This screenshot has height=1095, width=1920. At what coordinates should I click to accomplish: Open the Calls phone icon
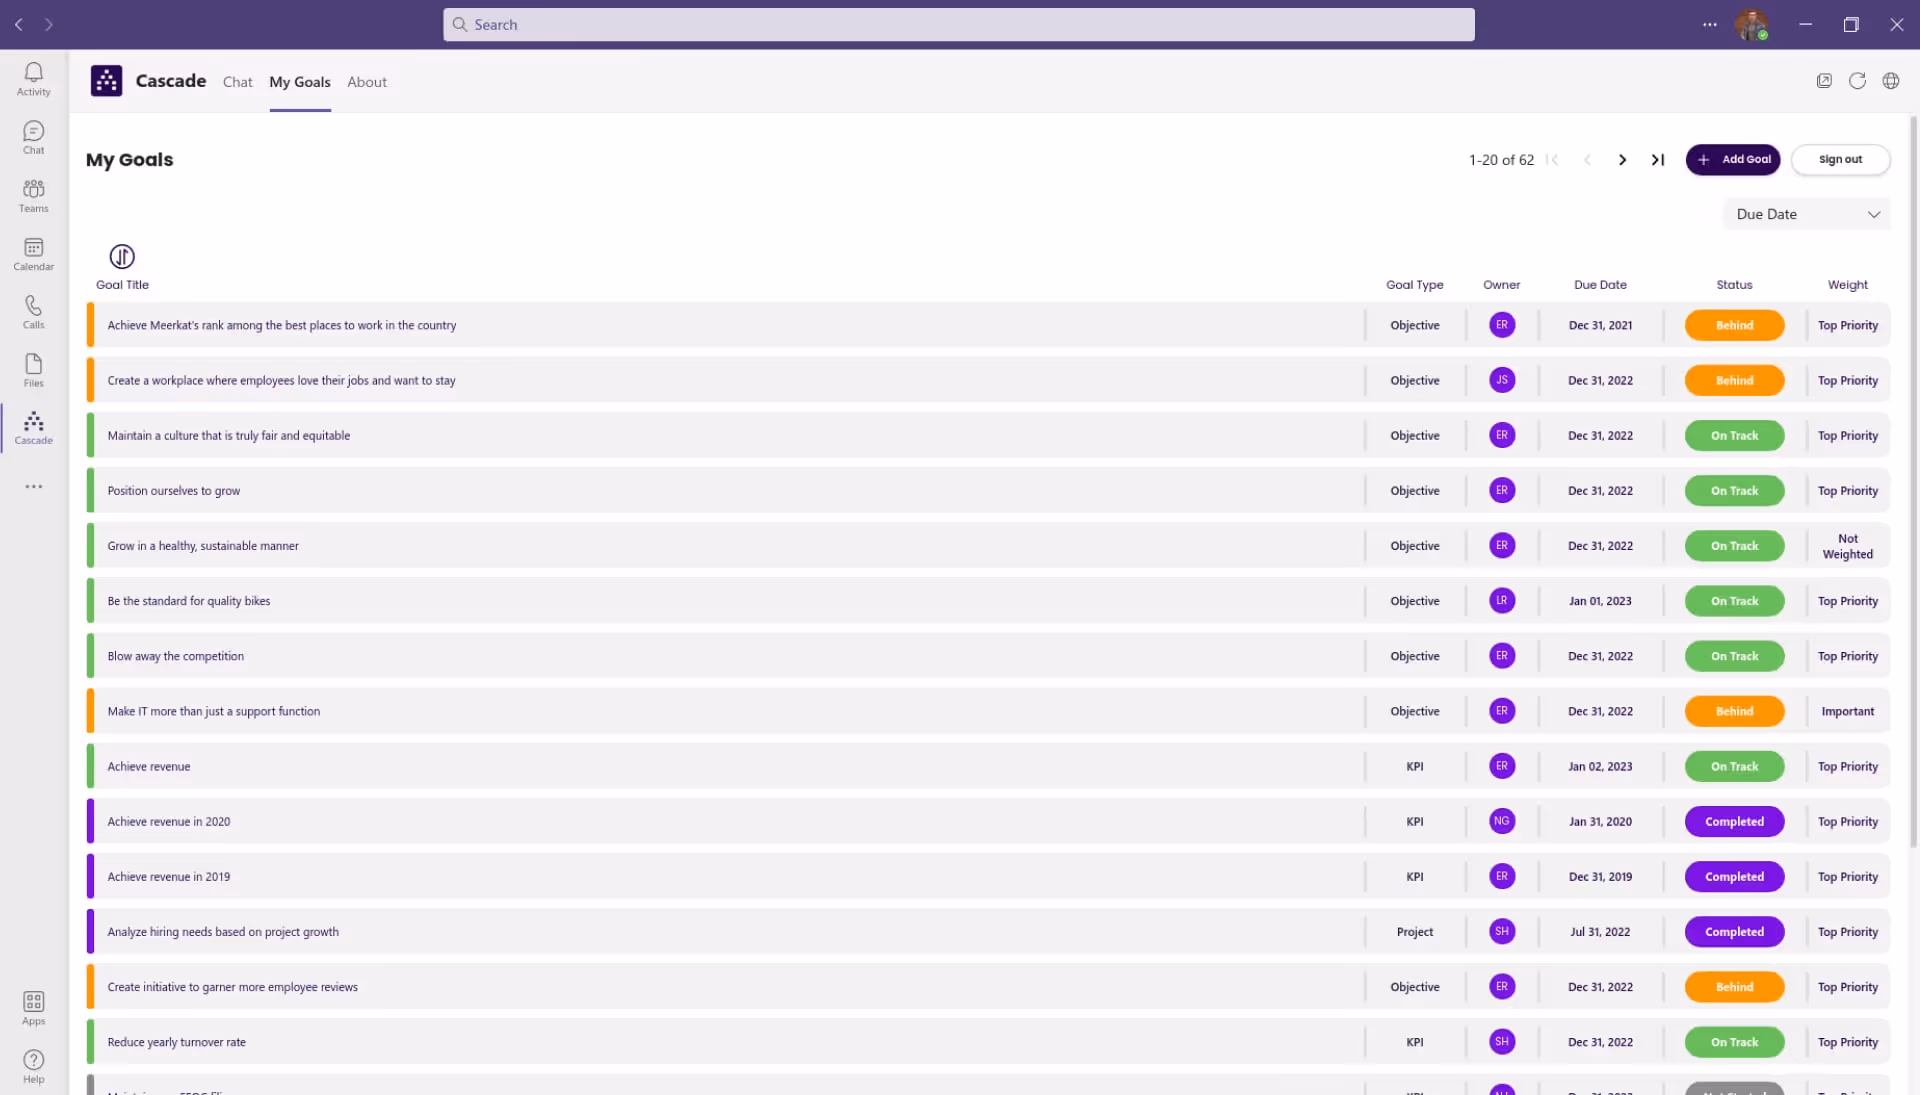[x=33, y=311]
